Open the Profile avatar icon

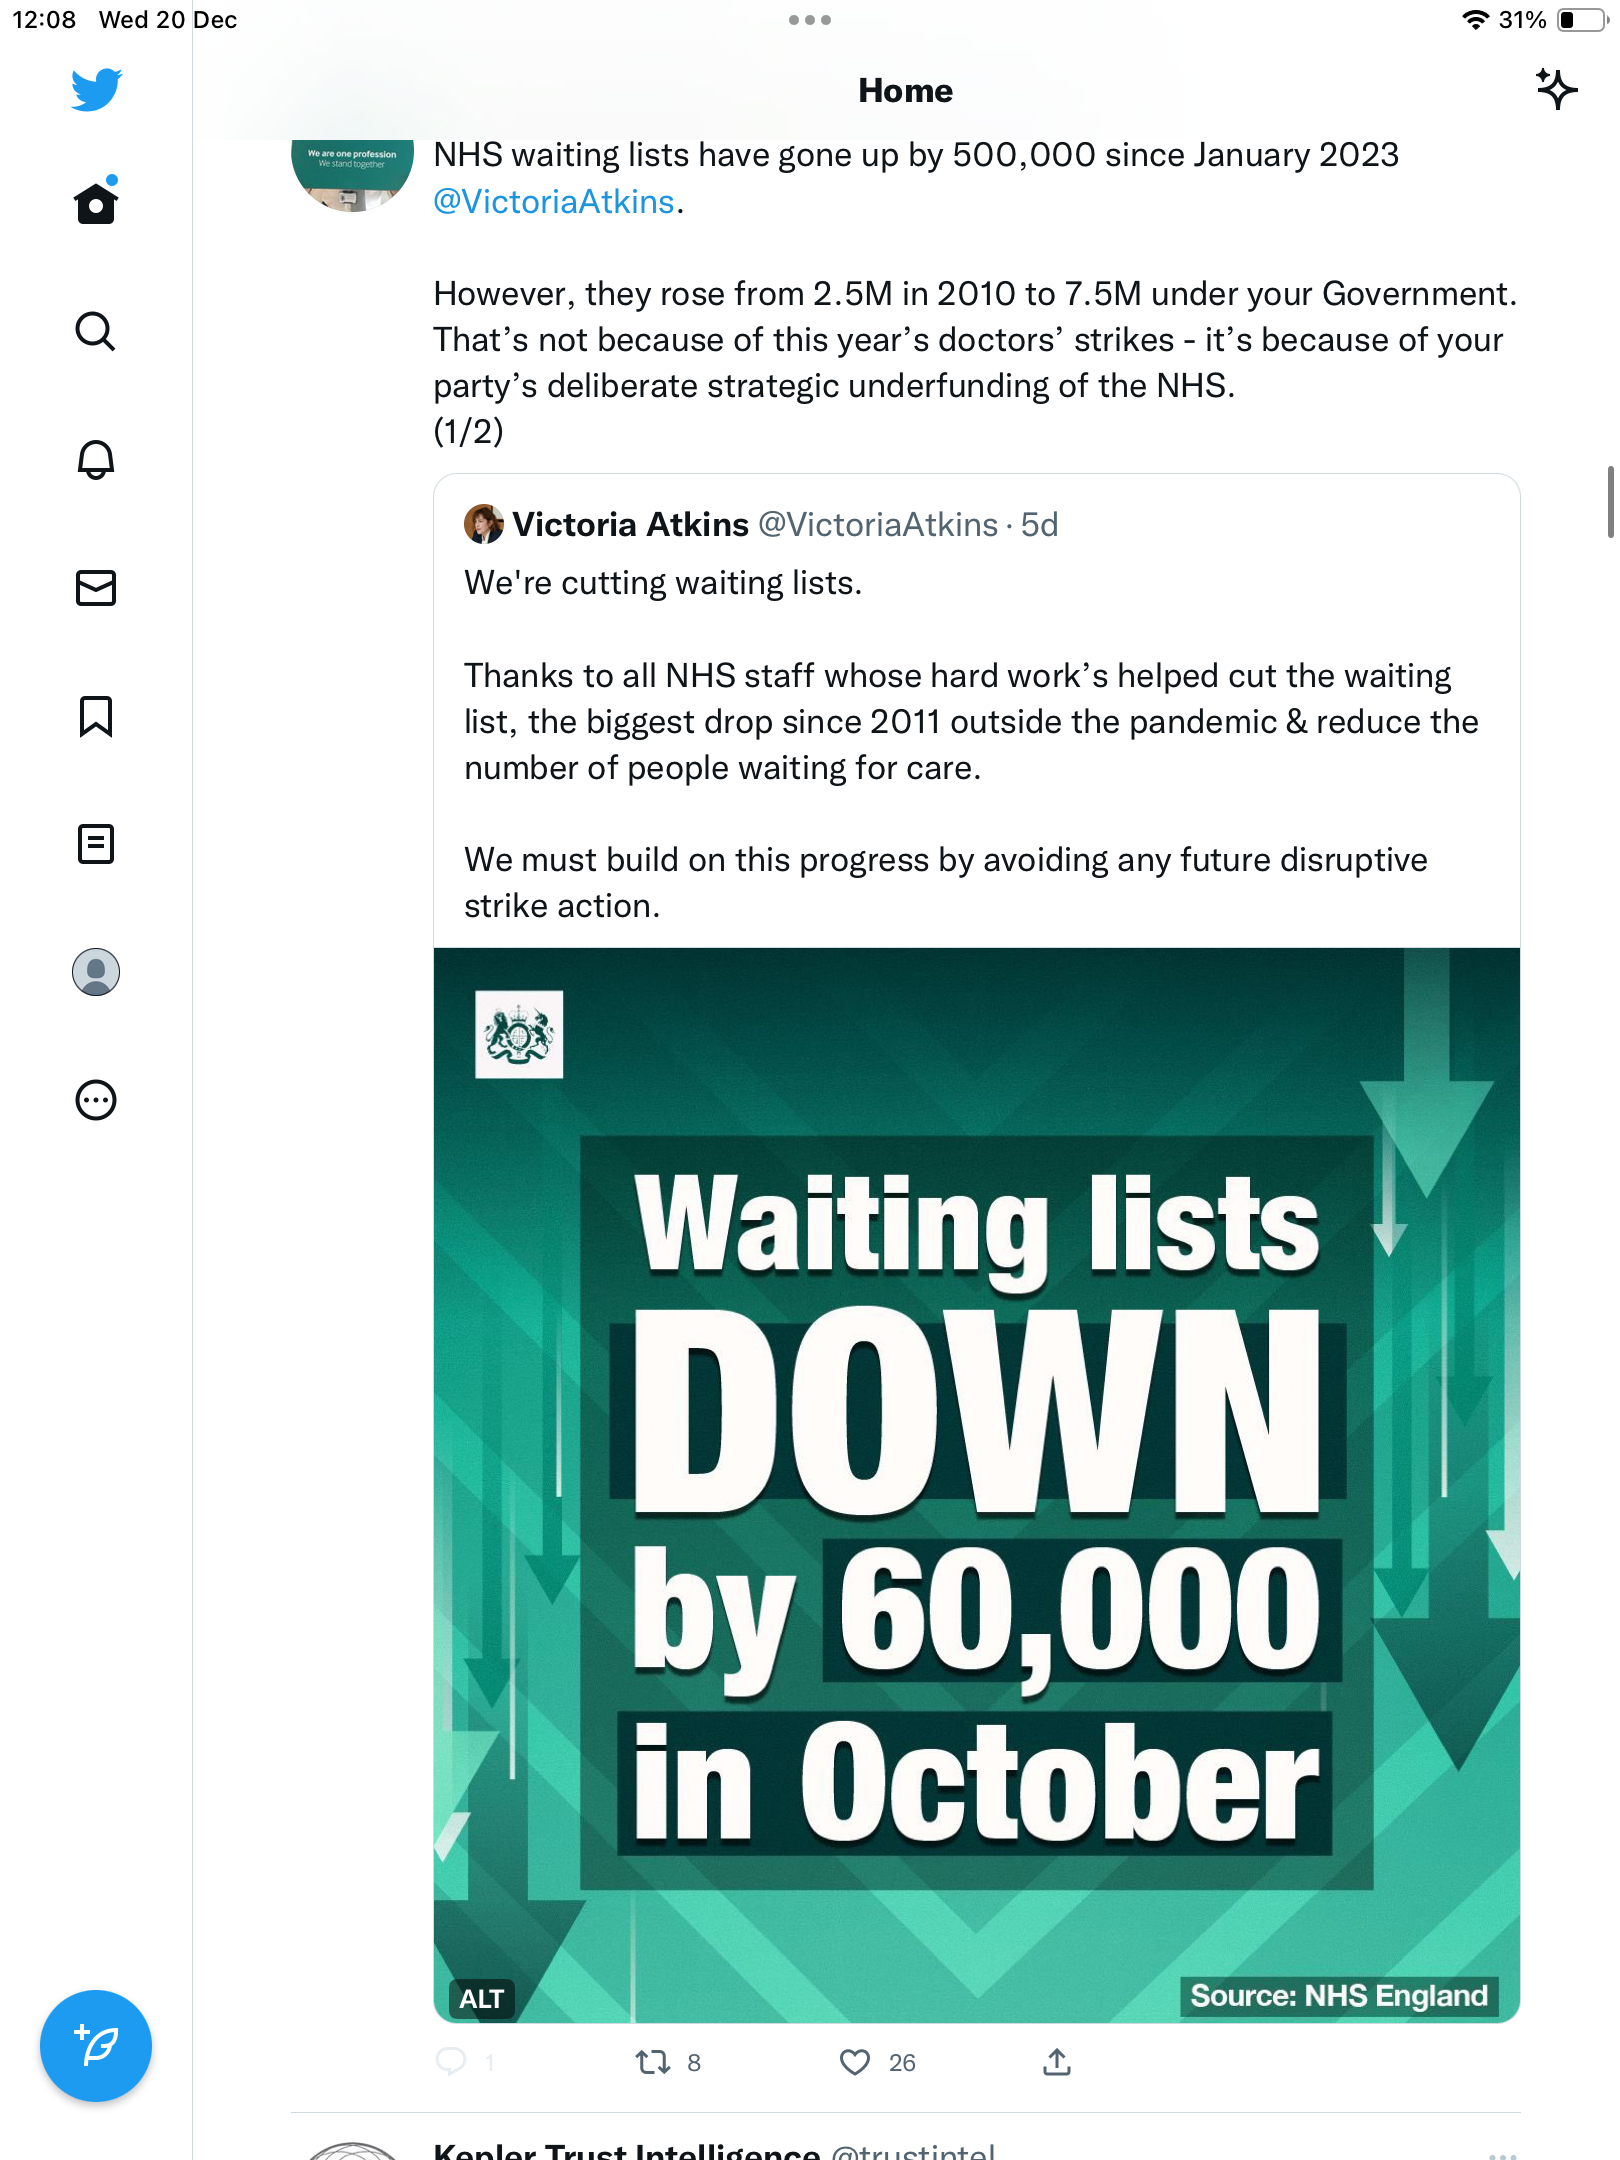pos(96,972)
